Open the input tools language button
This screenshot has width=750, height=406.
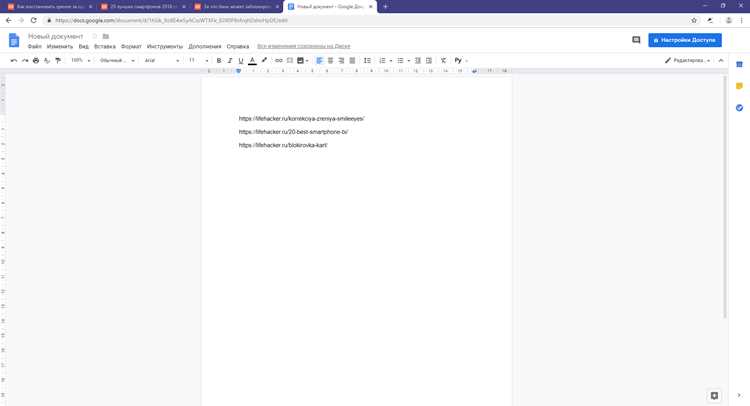pyautogui.click(x=458, y=60)
